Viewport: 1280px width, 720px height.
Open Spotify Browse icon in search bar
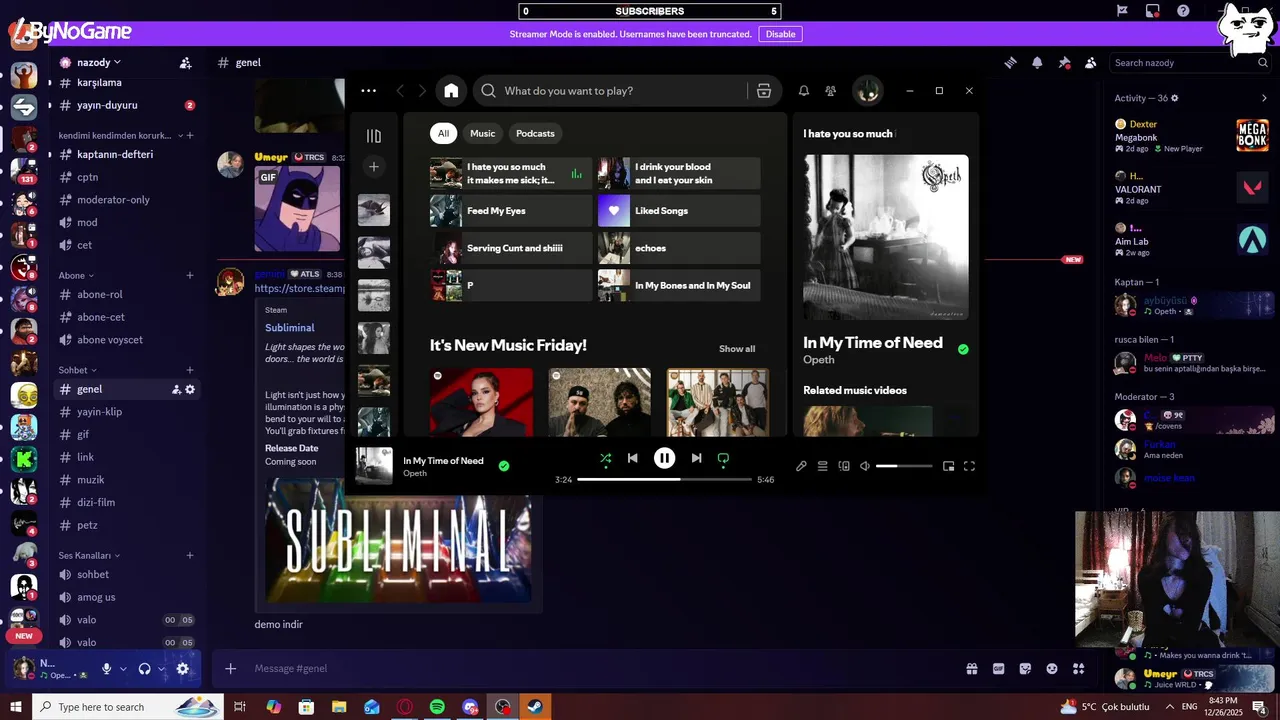tap(764, 91)
